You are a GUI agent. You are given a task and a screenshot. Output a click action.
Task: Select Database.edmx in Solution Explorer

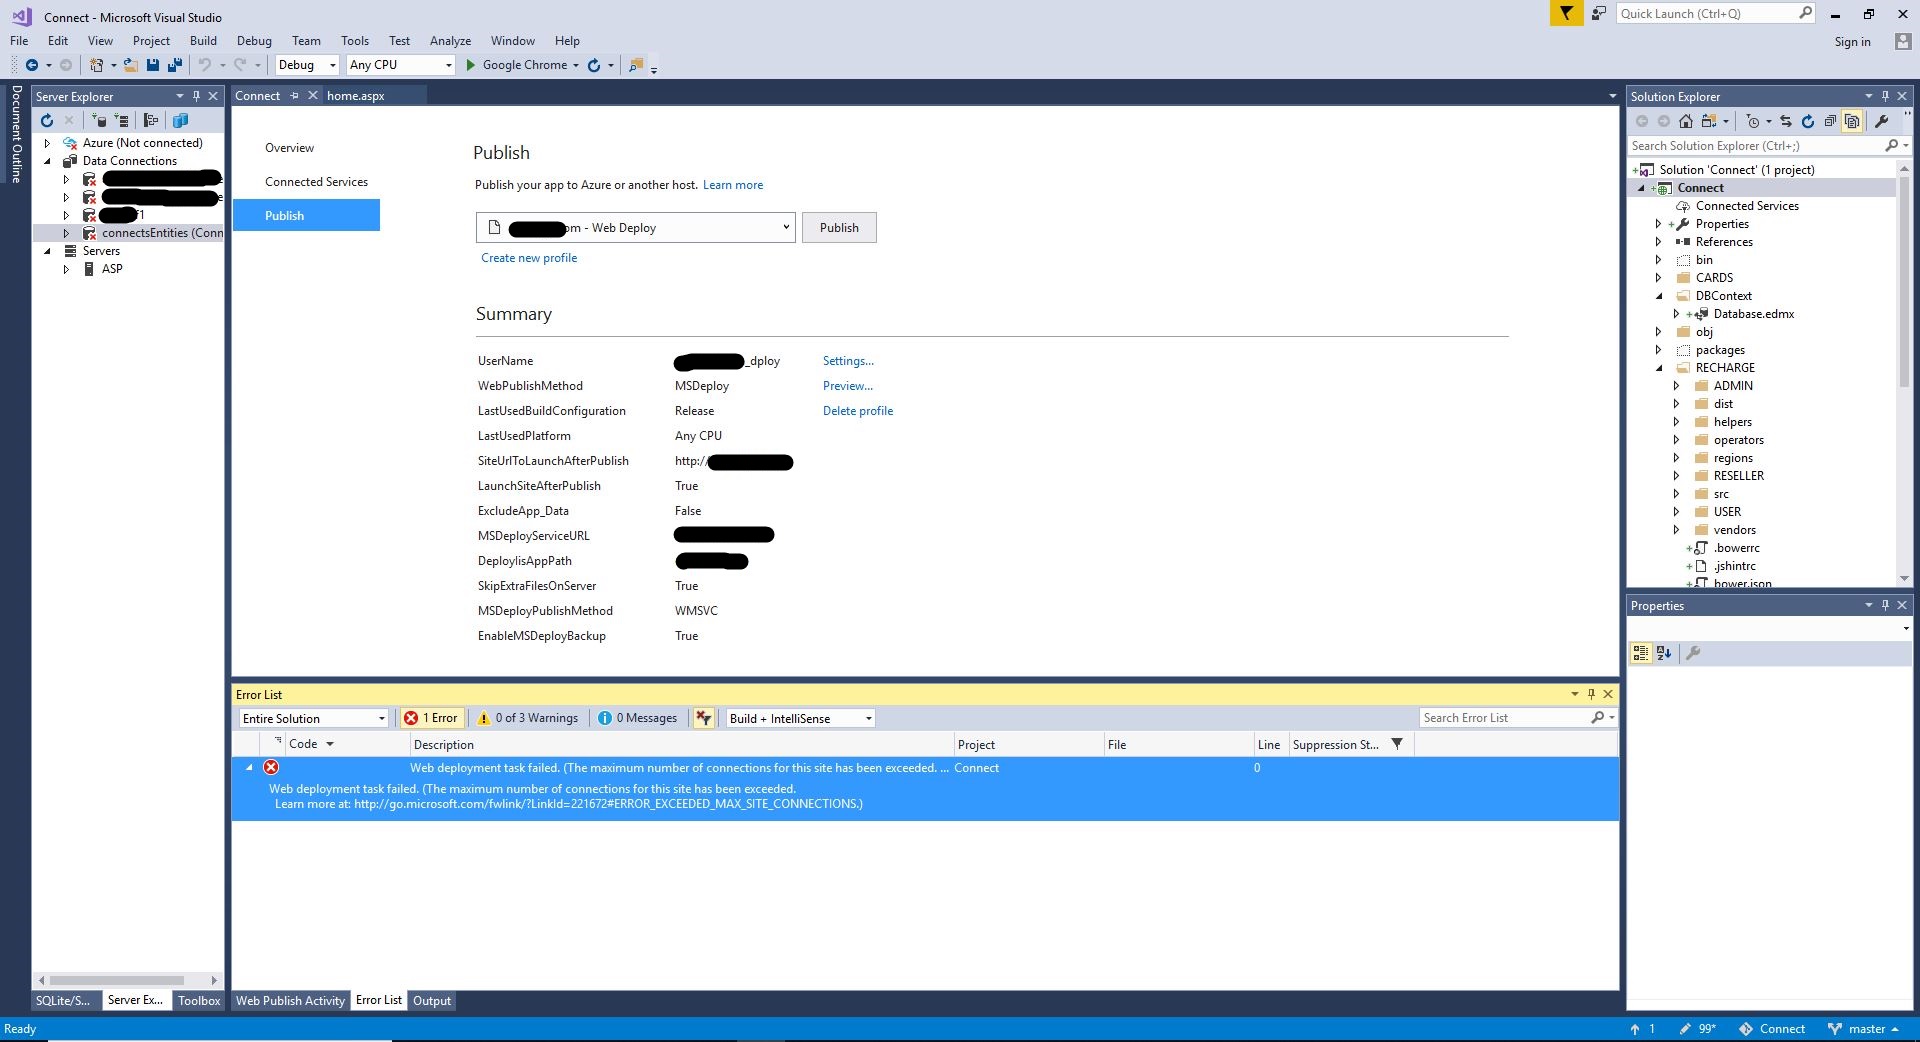tap(1754, 314)
